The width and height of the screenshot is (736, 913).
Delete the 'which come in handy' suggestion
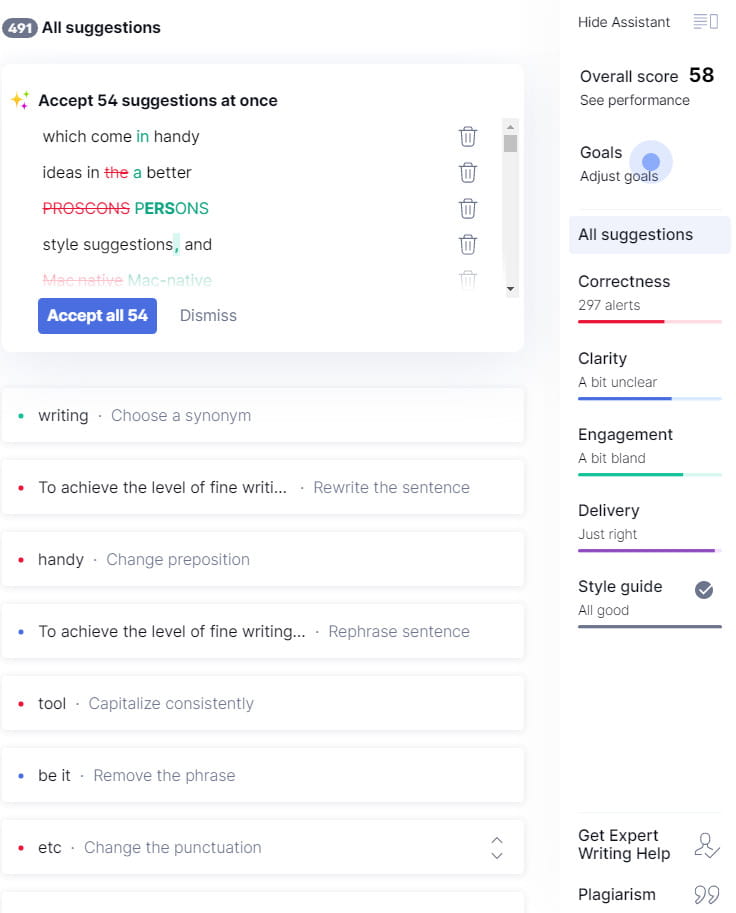[467, 137]
